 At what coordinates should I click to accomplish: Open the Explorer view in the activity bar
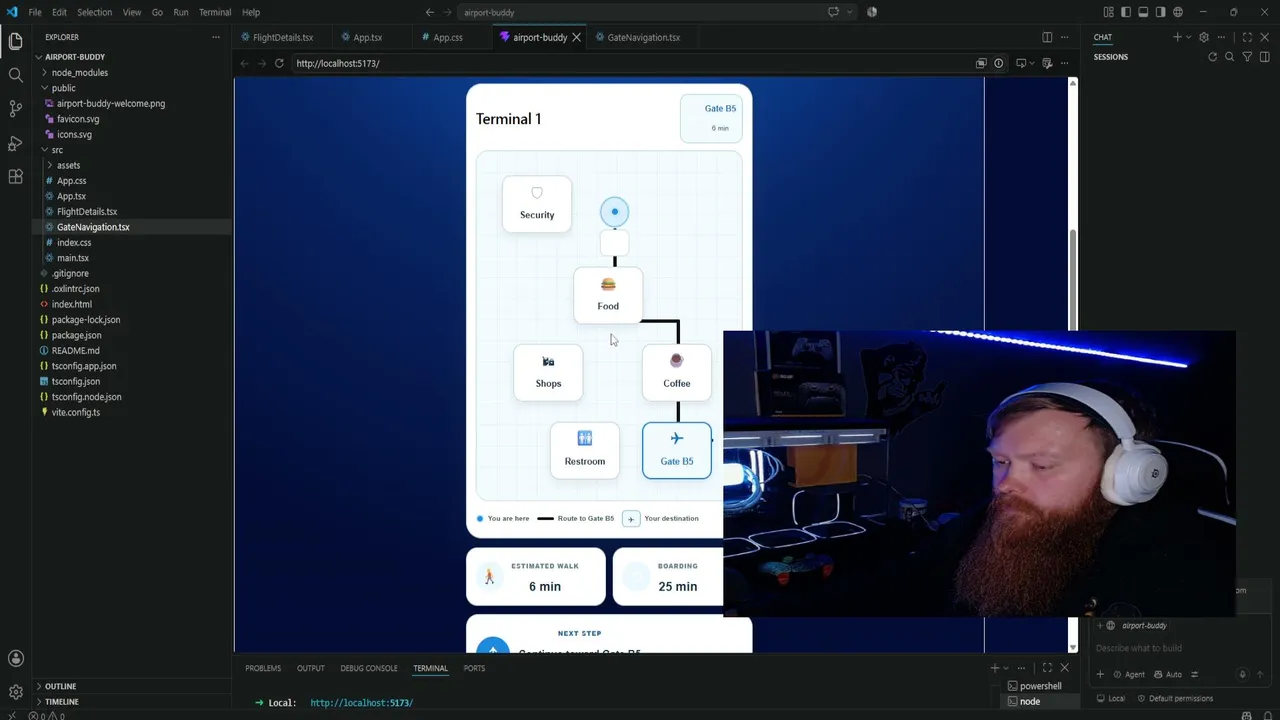pos(15,41)
